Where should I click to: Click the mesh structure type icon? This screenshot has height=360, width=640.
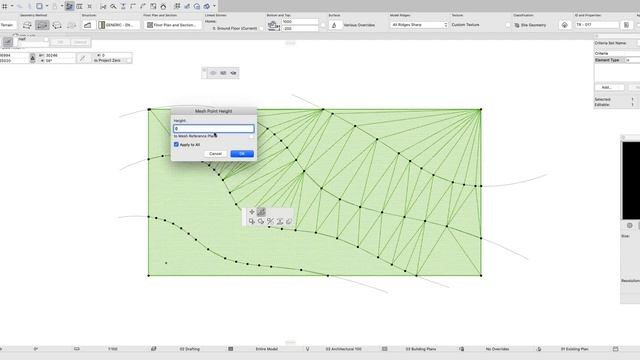[x=87, y=25]
